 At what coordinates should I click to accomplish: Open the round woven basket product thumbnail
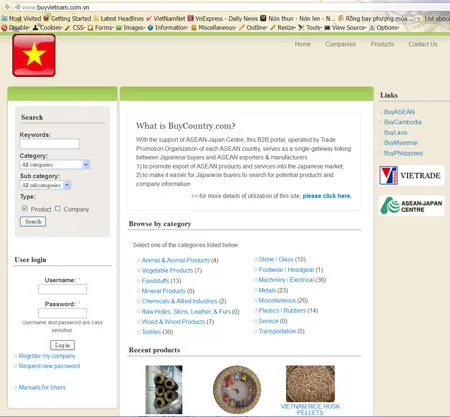click(x=237, y=390)
